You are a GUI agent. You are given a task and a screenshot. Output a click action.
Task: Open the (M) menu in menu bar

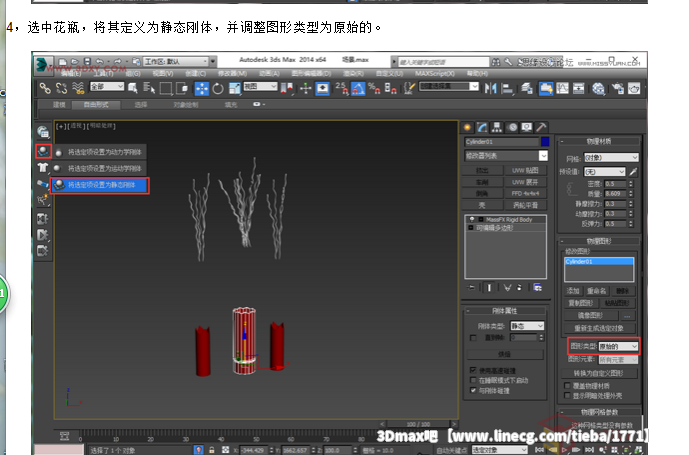(x=232, y=73)
